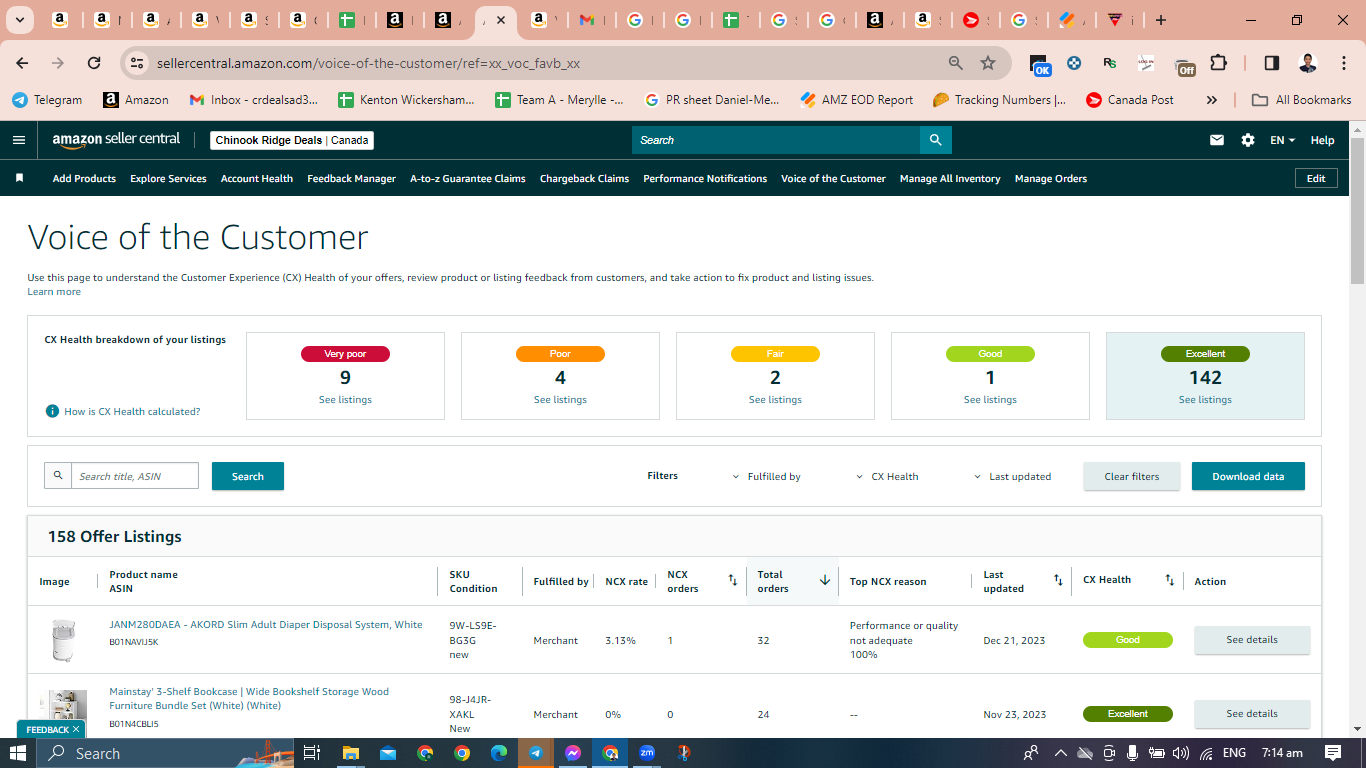
Task: Click the Windows Start button
Action: coord(18,753)
